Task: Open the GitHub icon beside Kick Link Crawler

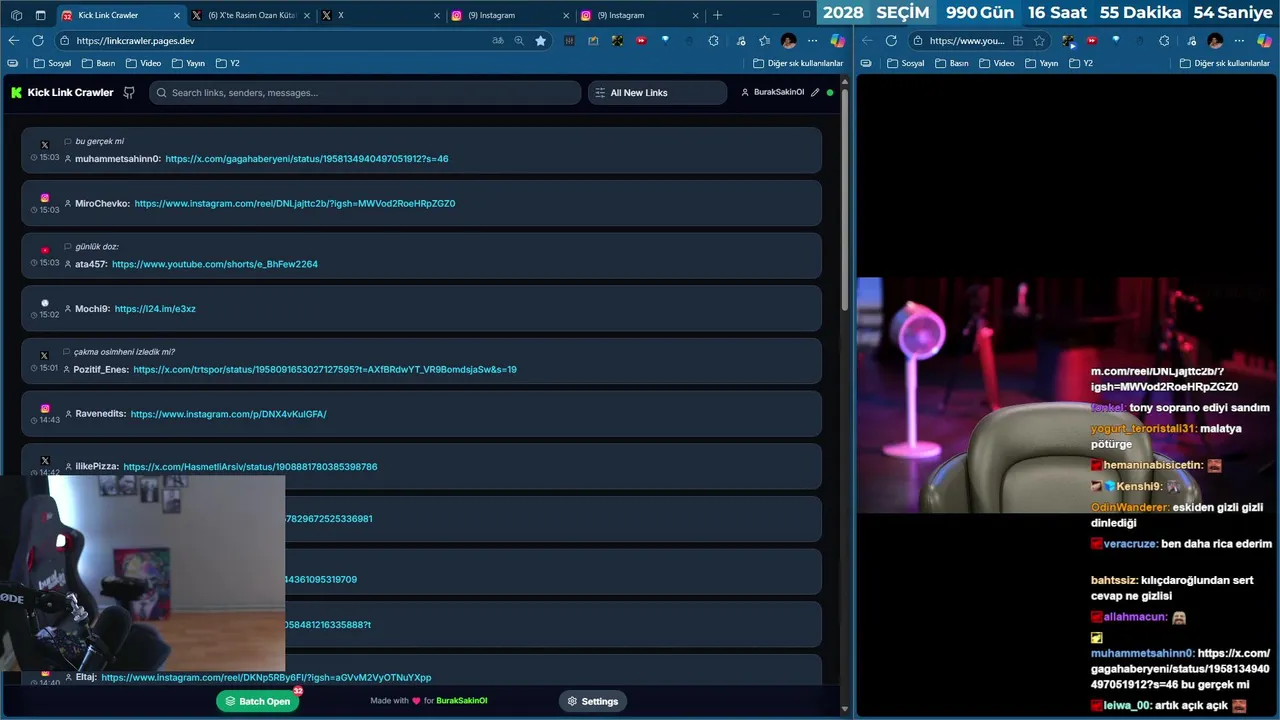Action: (129, 92)
